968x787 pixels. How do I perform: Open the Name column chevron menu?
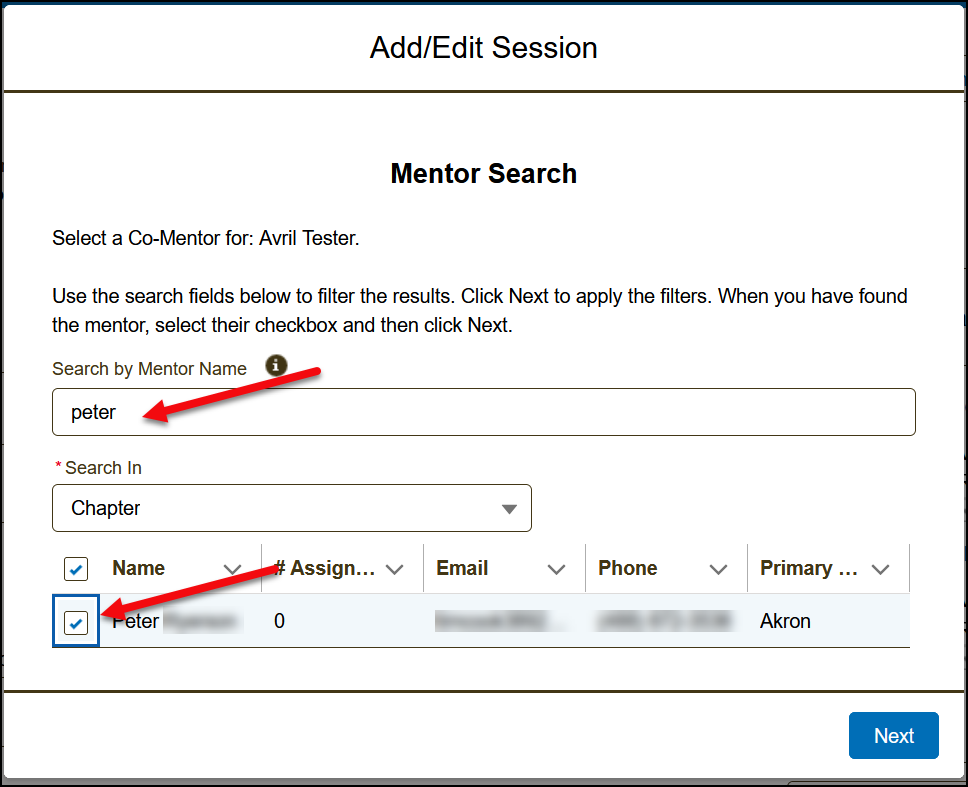[x=233, y=569]
